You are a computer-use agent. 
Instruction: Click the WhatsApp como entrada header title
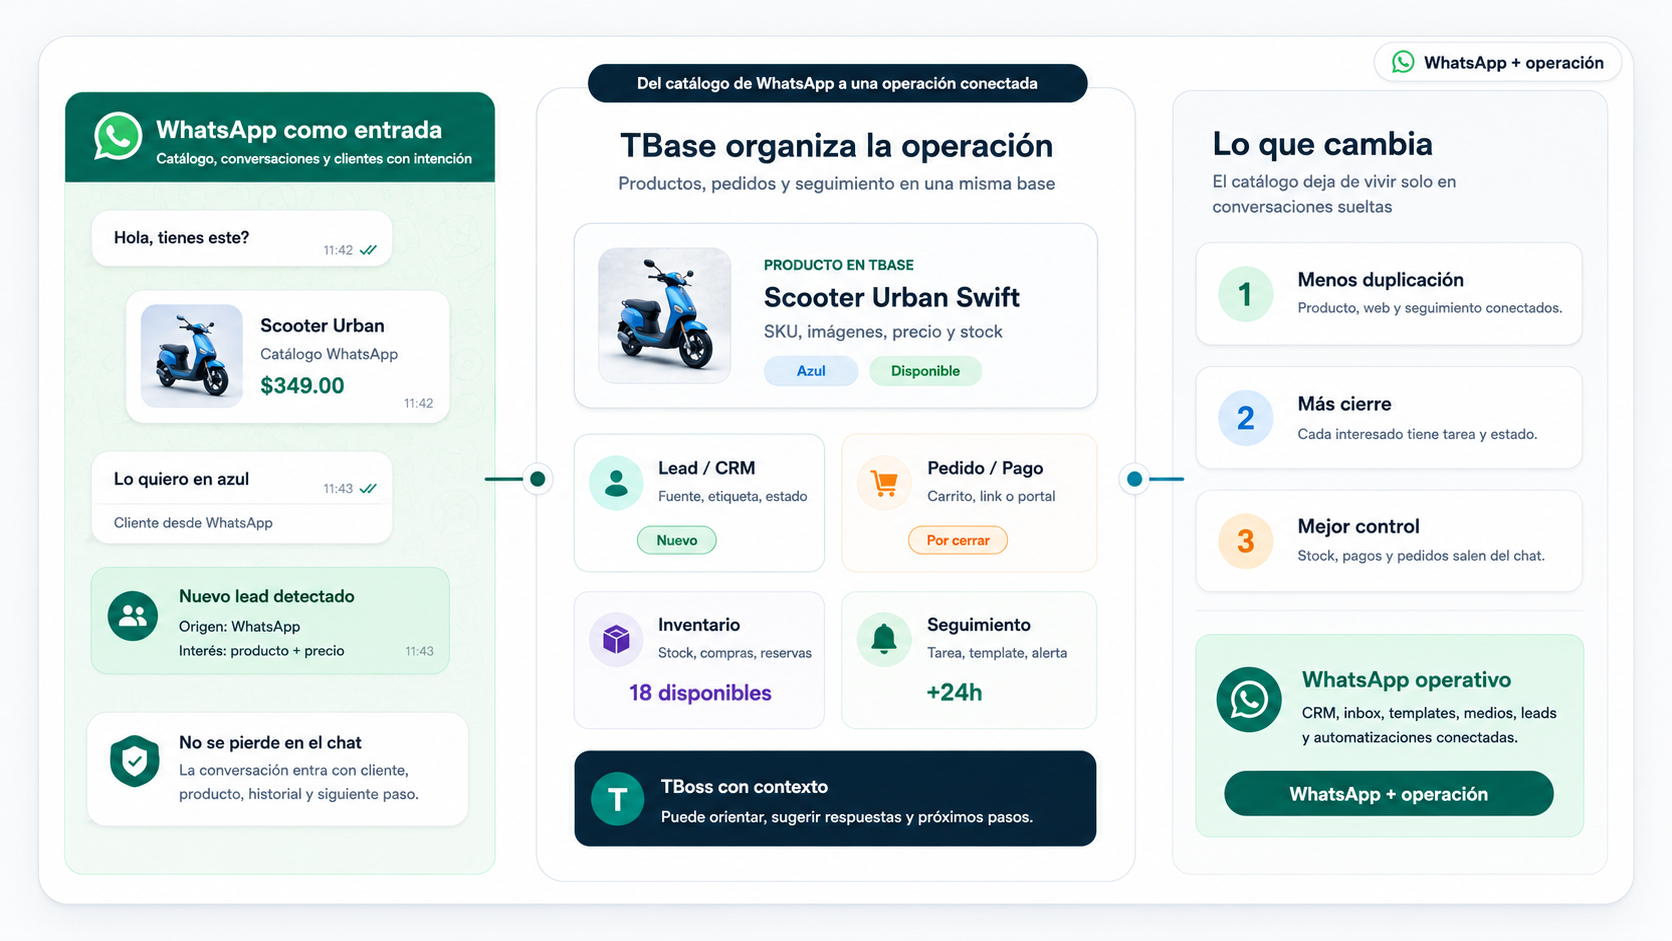pyautogui.click(x=299, y=130)
